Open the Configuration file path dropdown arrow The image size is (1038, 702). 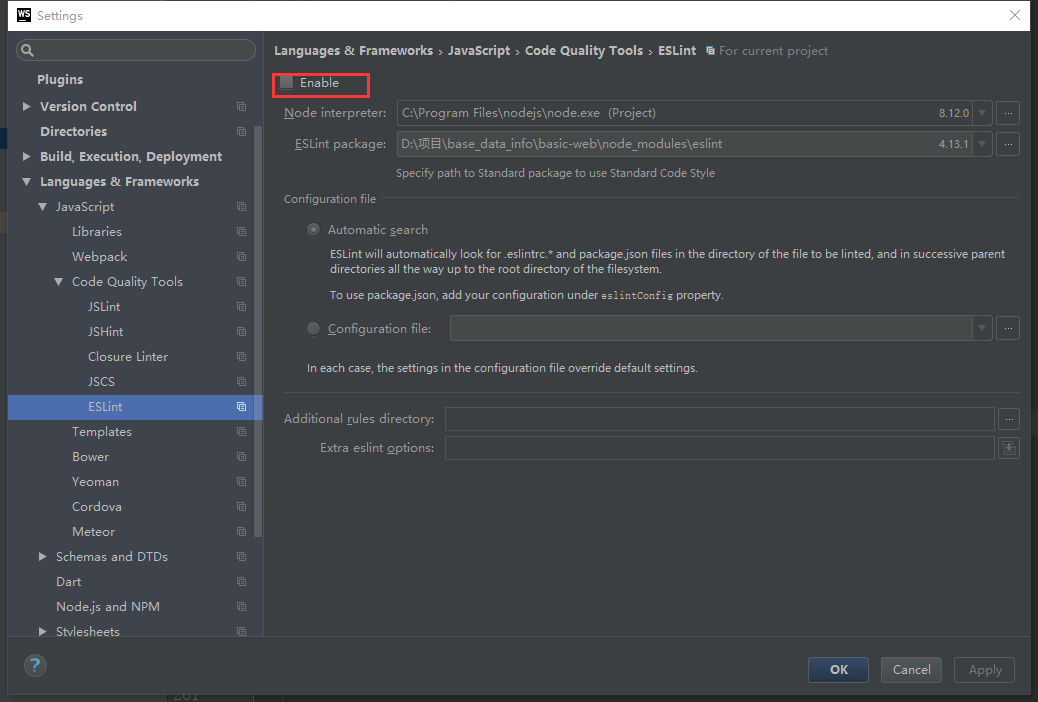click(982, 328)
